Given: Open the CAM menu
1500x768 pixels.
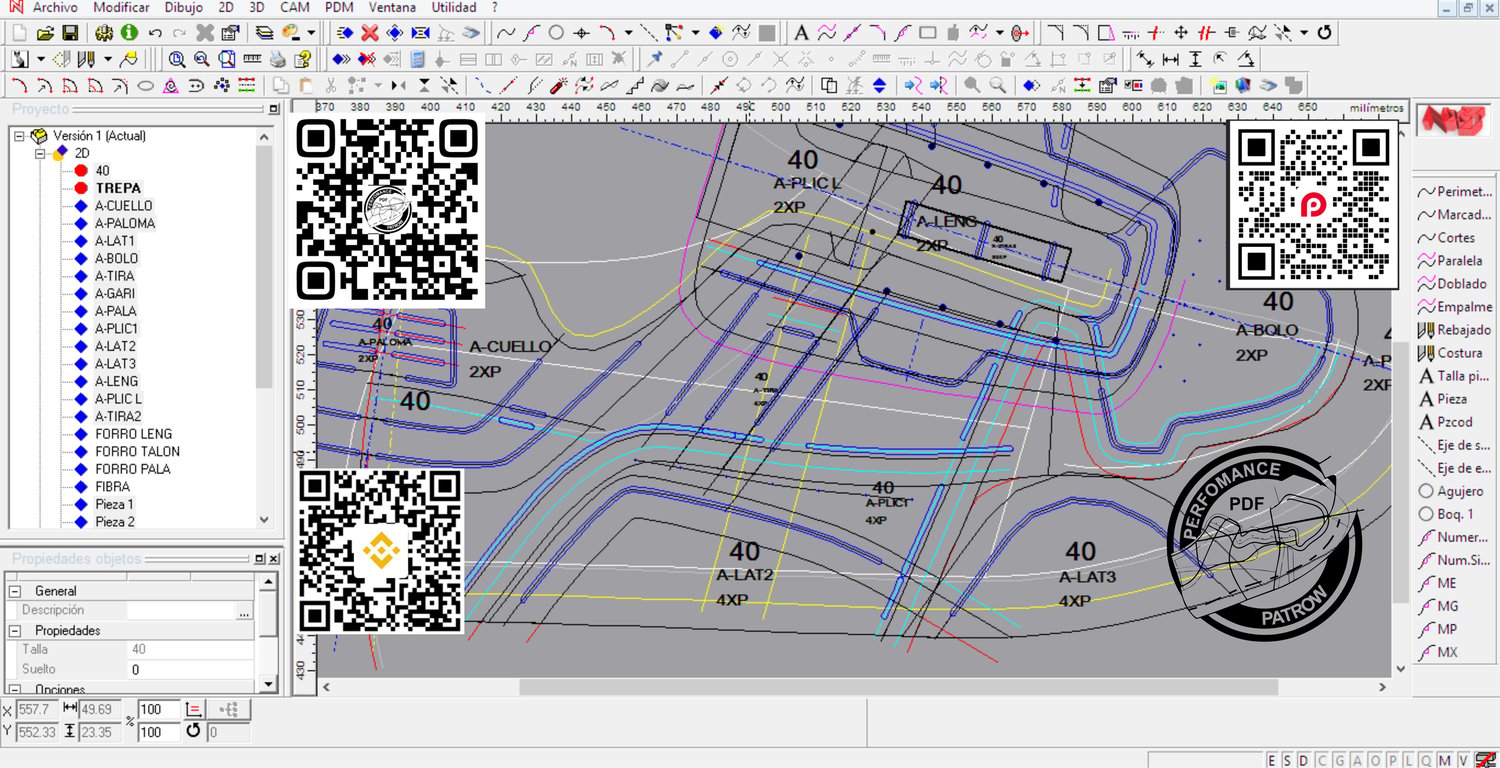Looking at the screenshot, I should pos(294,7).
